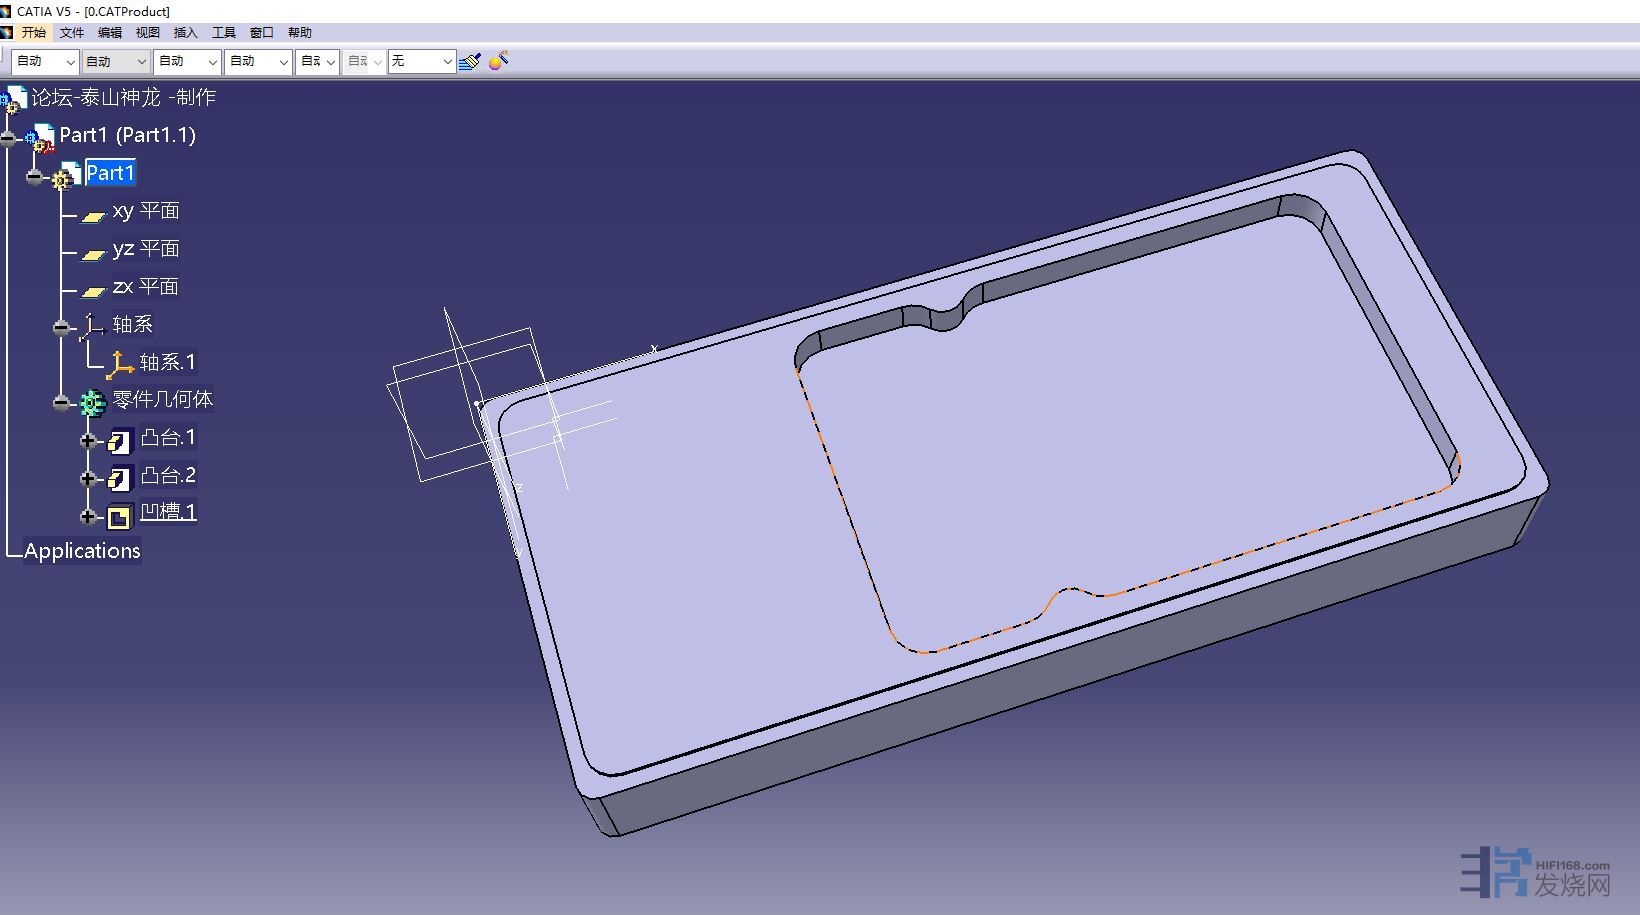Collapse the 零件几何体 tree node
This screenshot has width=1640, height=915.
pyautogui.click(x=62, y=402)
